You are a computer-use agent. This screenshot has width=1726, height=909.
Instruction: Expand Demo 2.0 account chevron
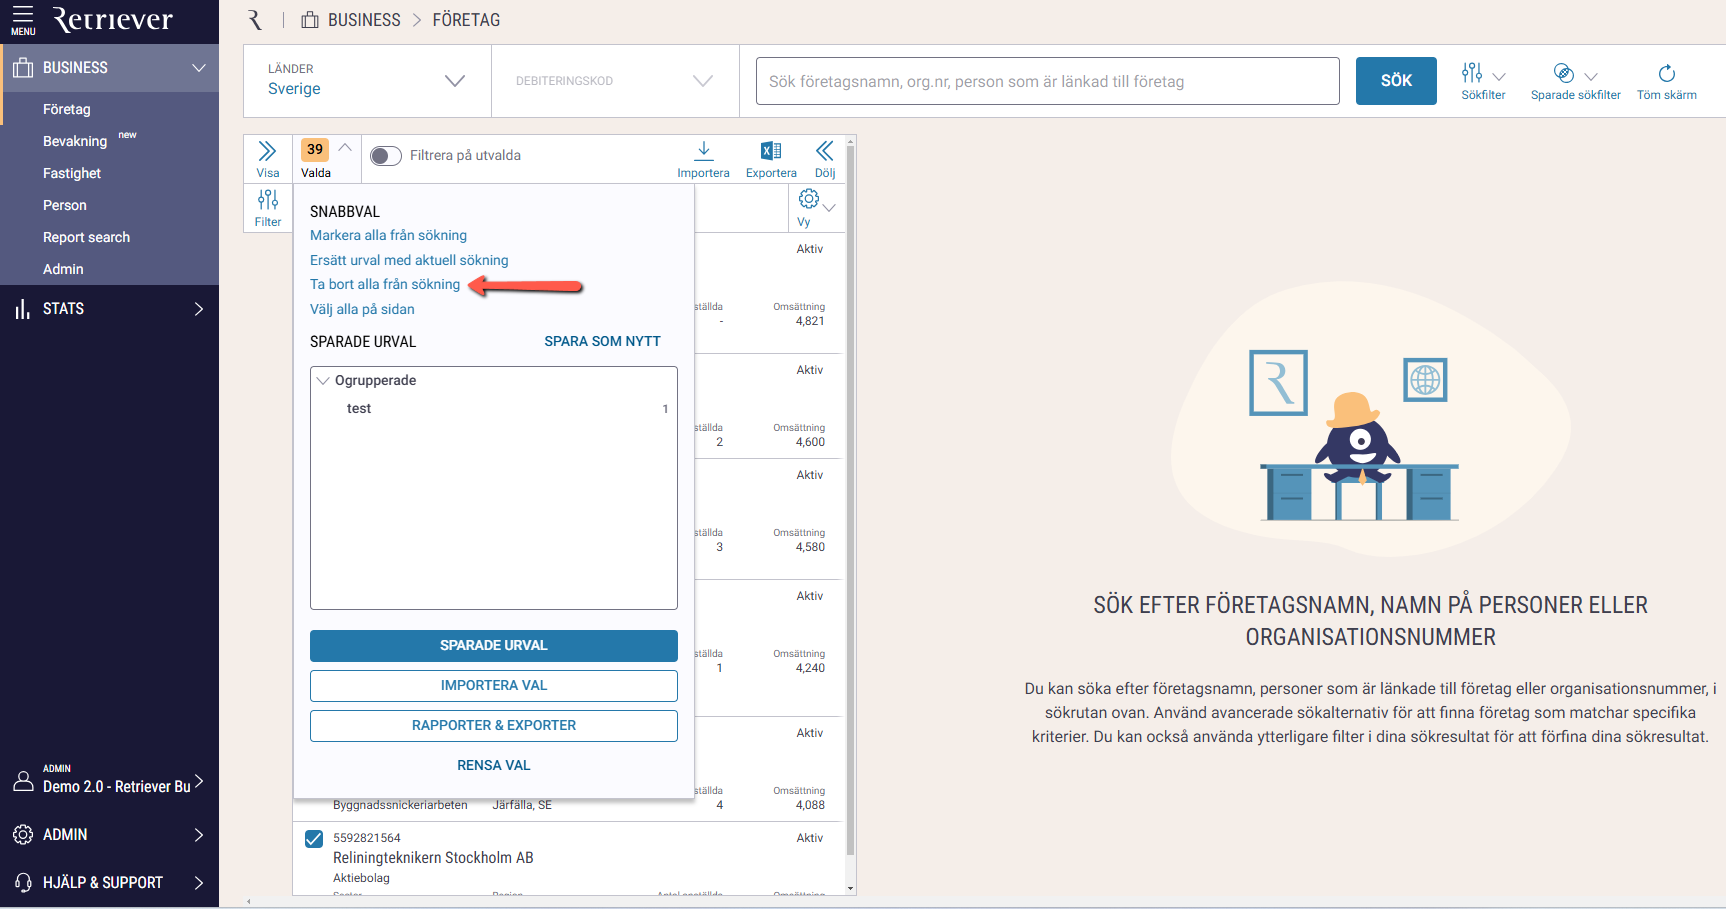[x=199, y=781]
